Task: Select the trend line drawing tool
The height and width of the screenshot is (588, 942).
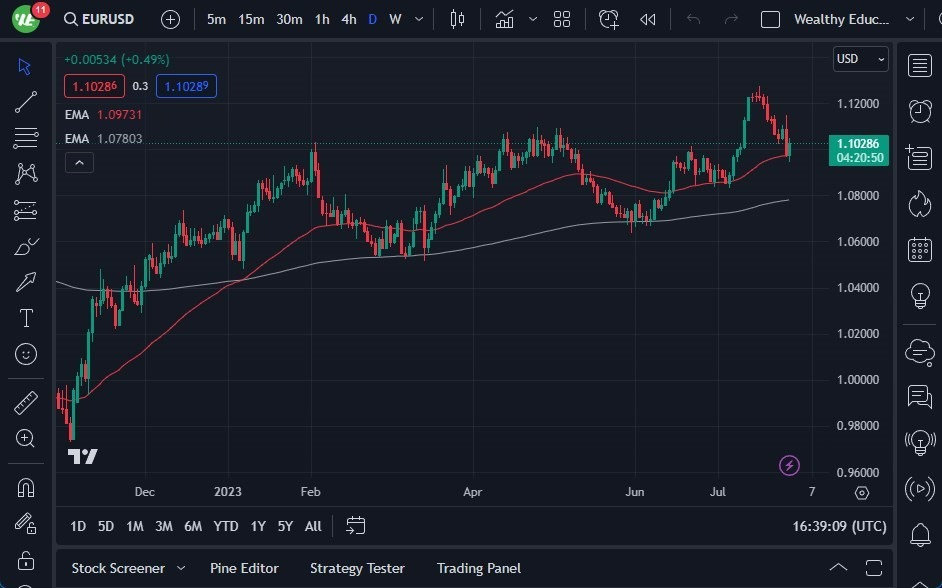Action: (x=25, y=101)
